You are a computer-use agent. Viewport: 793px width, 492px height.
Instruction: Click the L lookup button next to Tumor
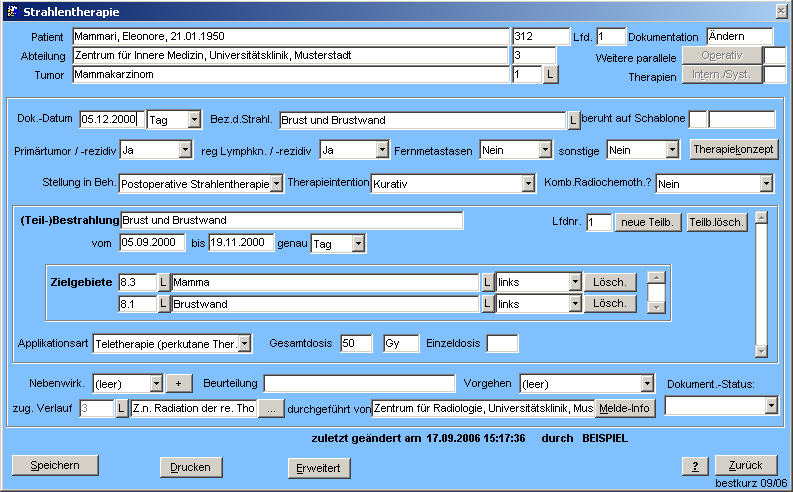tap(551, 75)
